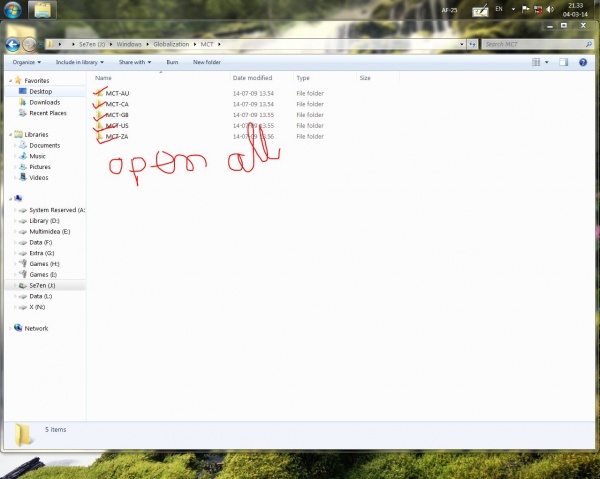Screen dimensions: 600x479
Task: Click Globalization in address breadcrumb
Action: [171, 44]
